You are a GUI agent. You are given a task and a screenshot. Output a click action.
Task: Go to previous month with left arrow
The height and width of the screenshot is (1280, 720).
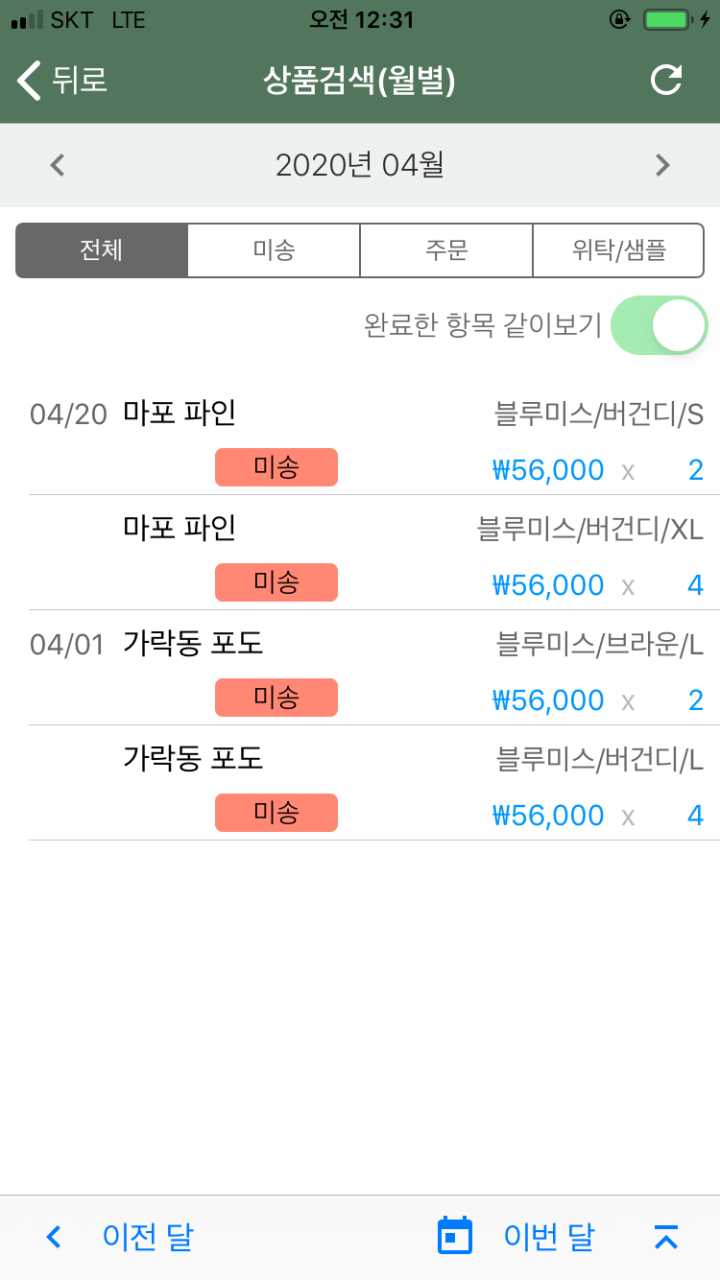tap(57, 165)
